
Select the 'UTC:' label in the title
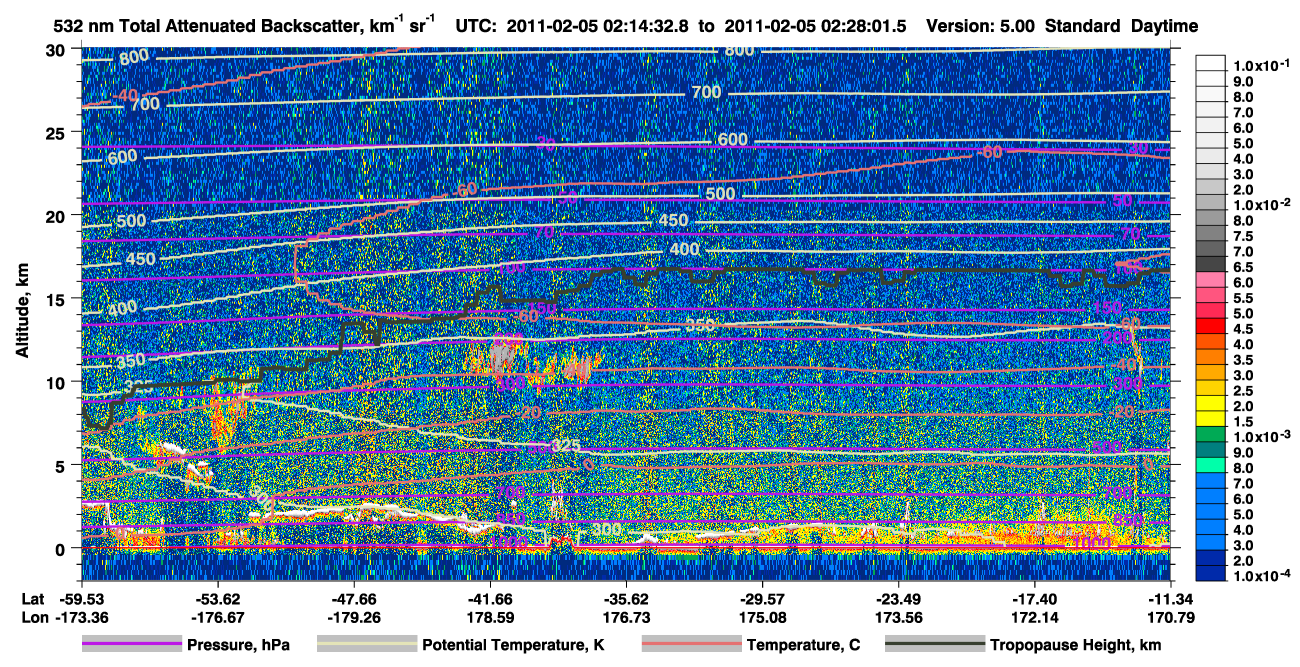coord(474,26)
